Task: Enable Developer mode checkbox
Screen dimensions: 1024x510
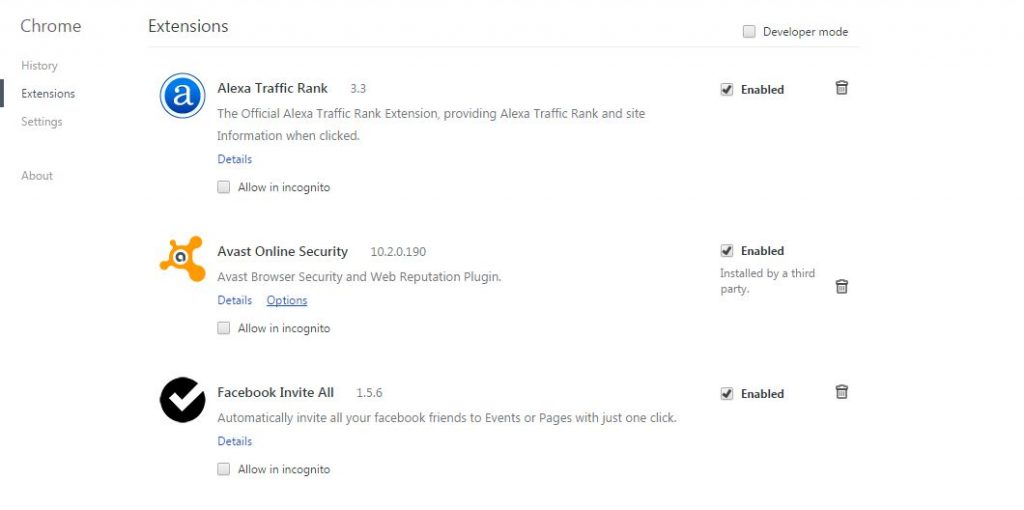Action: point(749,31)
